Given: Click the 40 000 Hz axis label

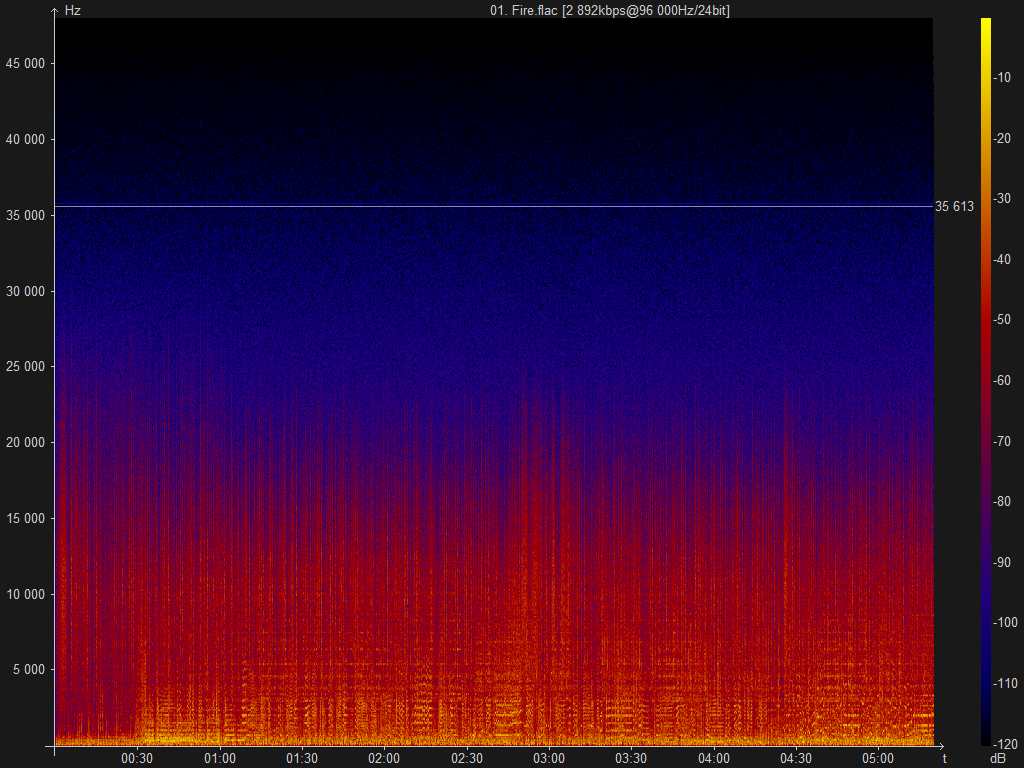Looking at the screenshot, I should (x=25, y=139).
